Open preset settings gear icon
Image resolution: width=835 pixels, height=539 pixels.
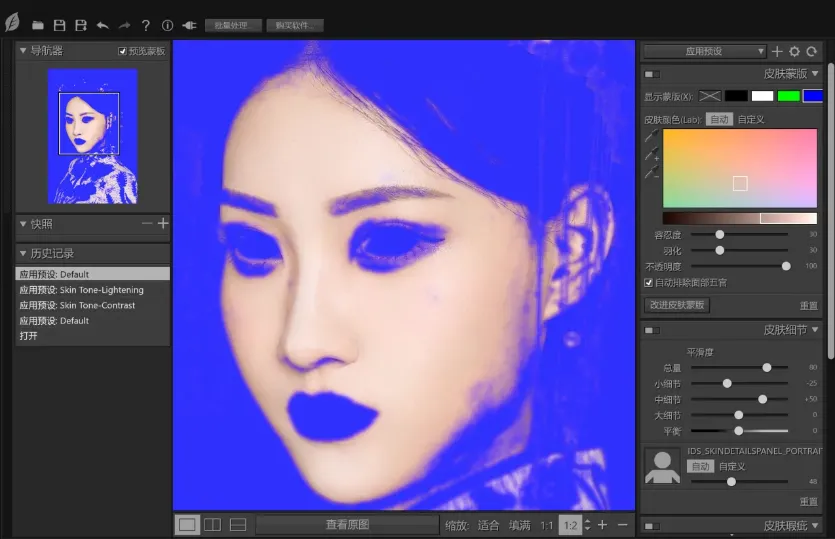(x=794, y=51)
